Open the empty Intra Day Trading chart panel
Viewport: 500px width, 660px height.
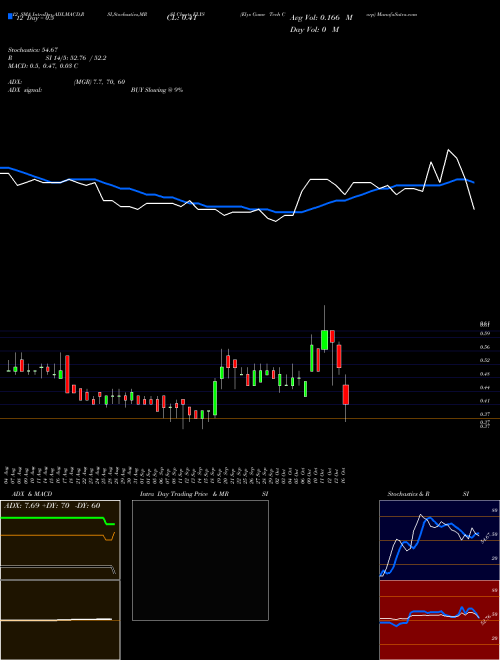pyautogui.click(x=200, y=560)
